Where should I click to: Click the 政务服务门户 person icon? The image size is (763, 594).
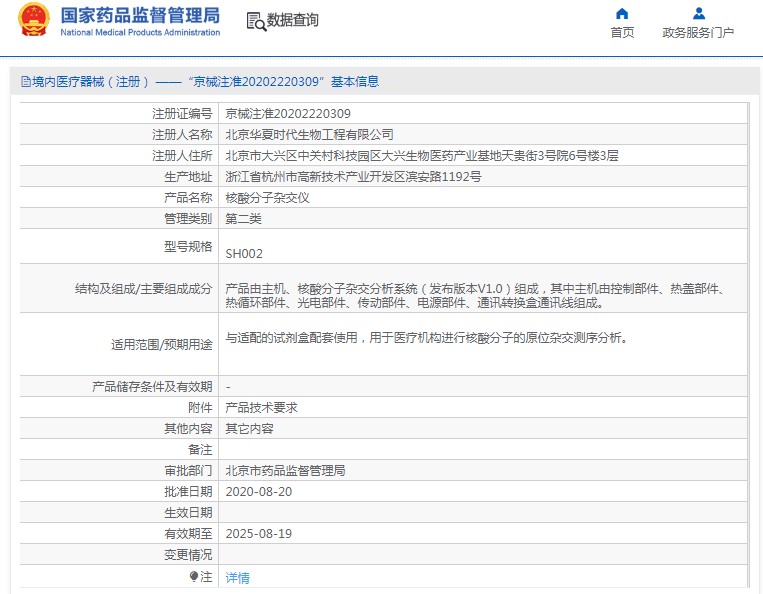(x=698, y=13)
